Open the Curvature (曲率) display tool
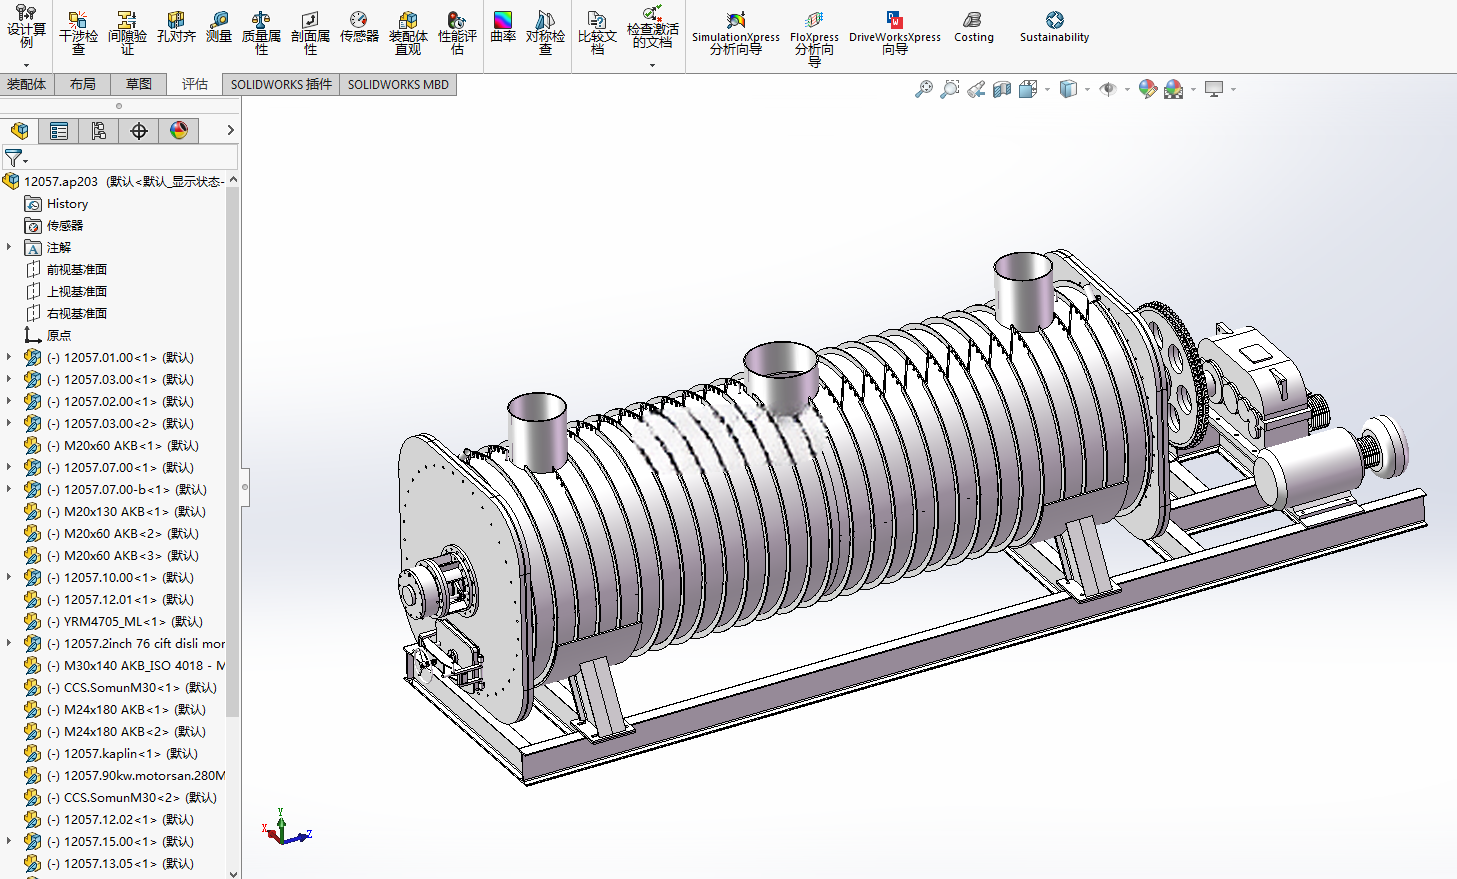1457x879 pixels. click(503, 28)
